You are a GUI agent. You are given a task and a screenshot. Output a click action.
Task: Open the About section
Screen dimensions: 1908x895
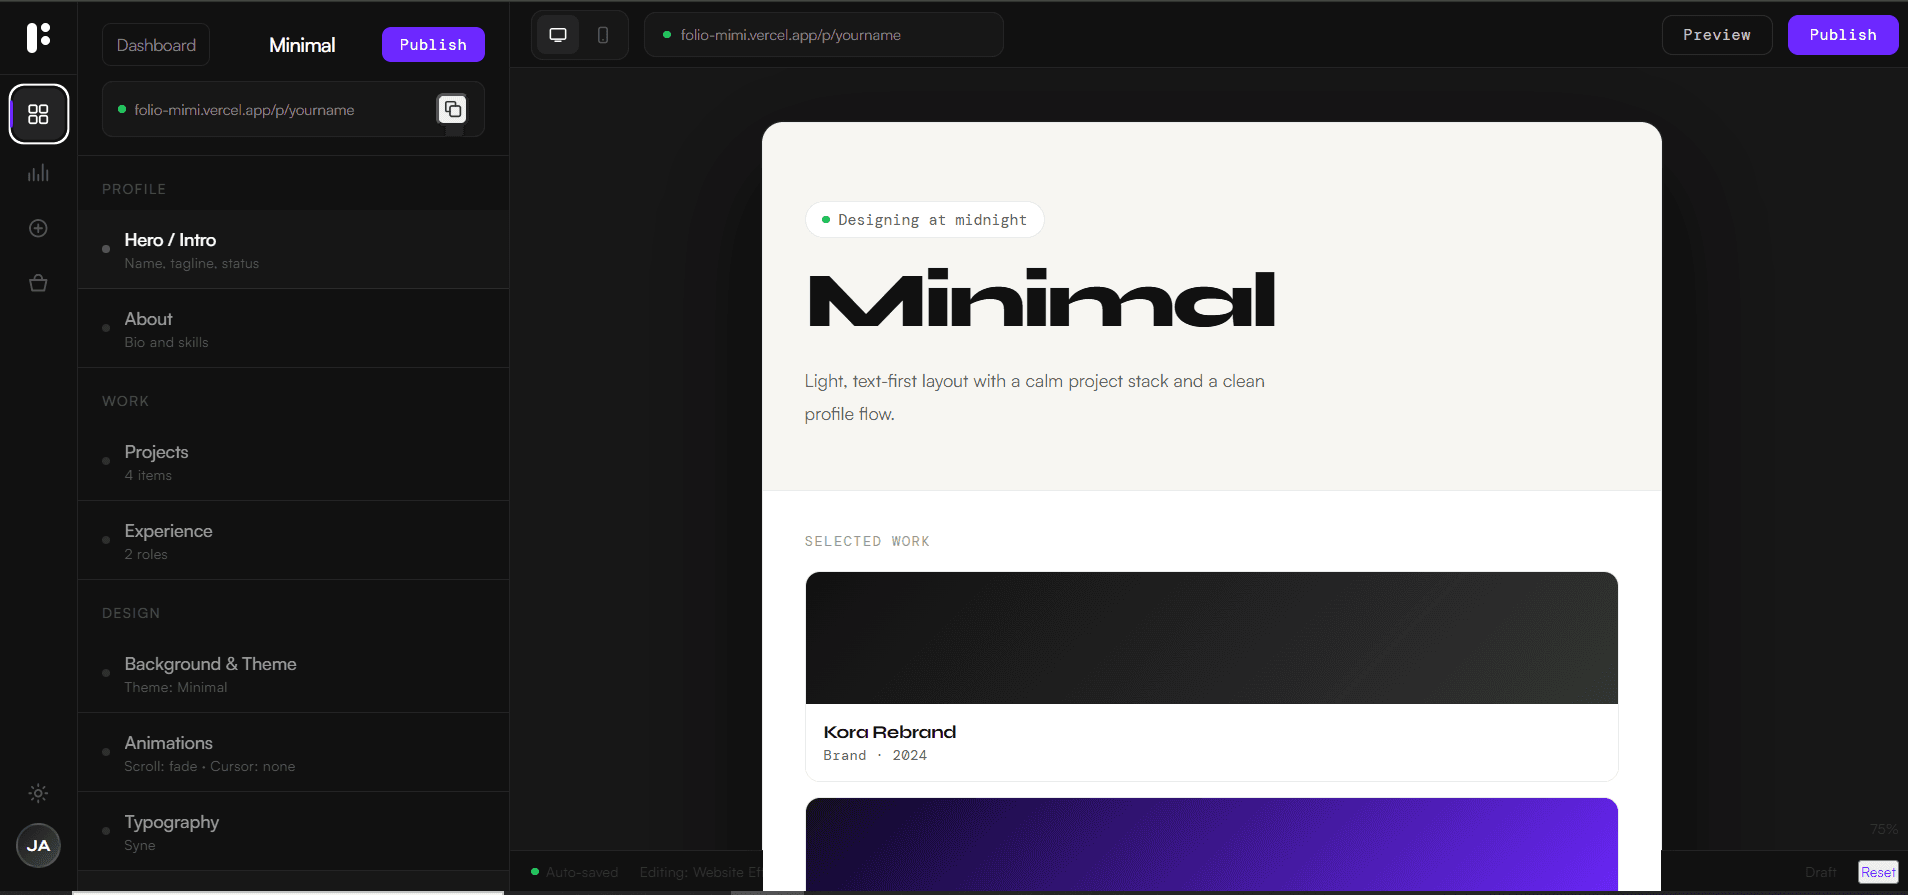tap(293, 329)
